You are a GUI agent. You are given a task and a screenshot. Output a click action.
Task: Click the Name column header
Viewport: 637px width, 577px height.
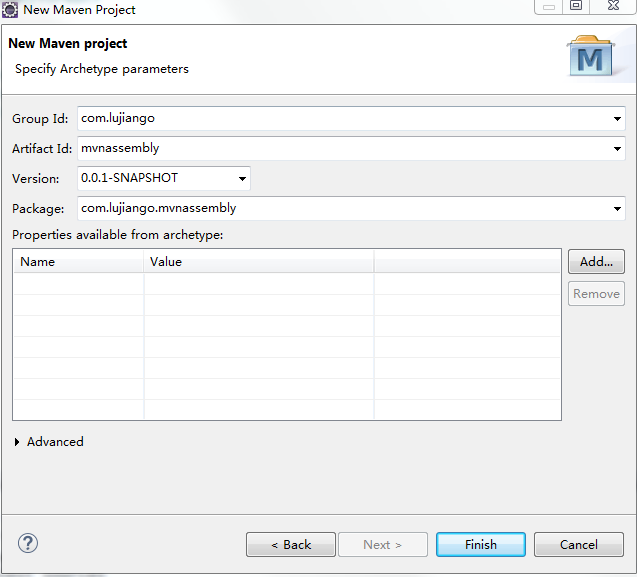pyautogui.click(x=78, y=262)
